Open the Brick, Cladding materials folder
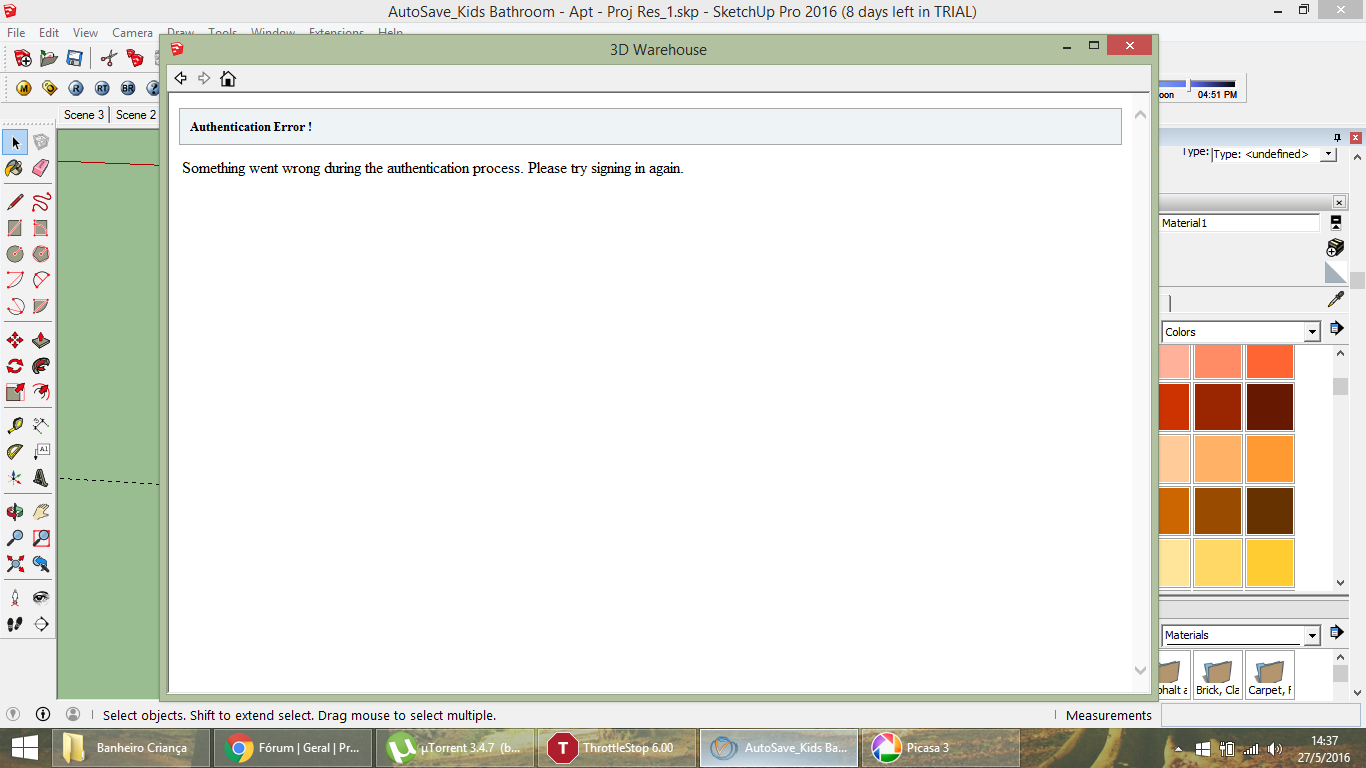The width and height of the screenshot is (1366, 768). [x=1218, y=675]
